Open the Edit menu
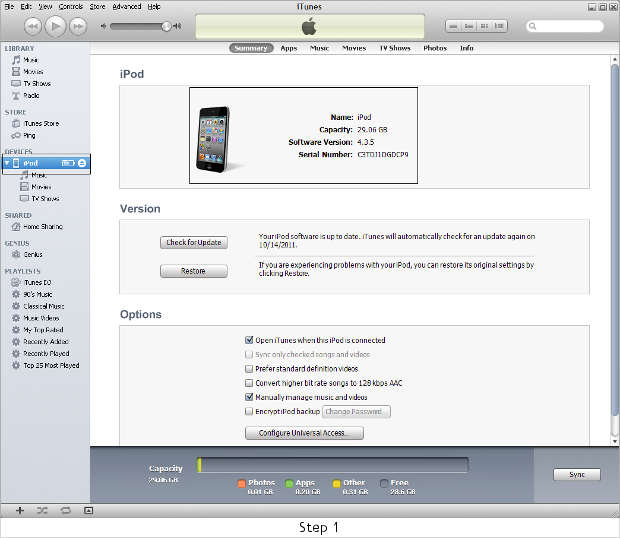620x538 pixels. point(26,6)
